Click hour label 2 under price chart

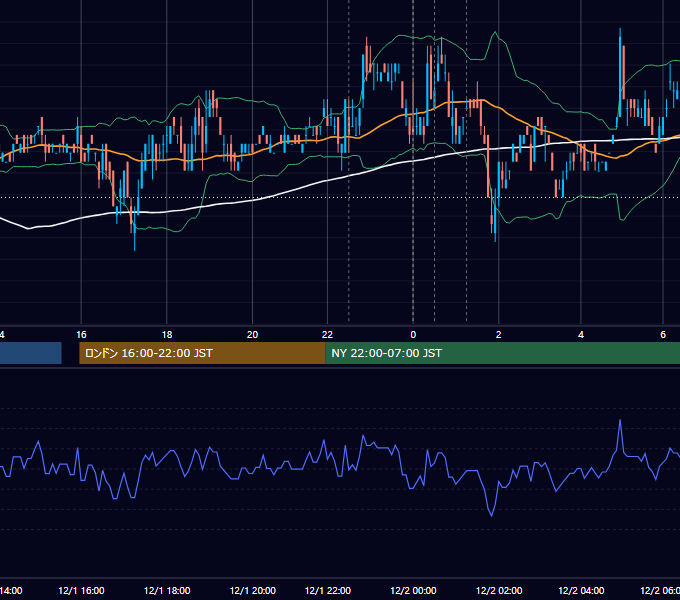[x=499, y=335]
